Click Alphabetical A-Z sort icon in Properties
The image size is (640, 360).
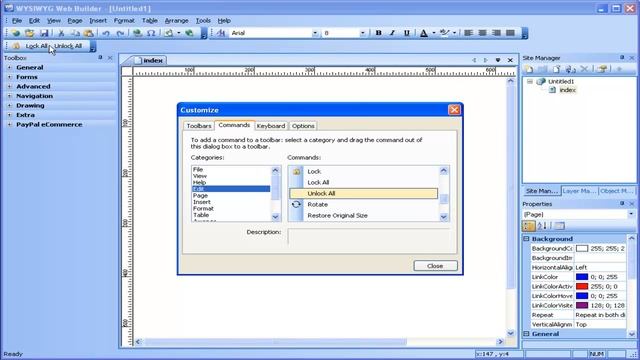pyautogui.click(x=542, y=225)
